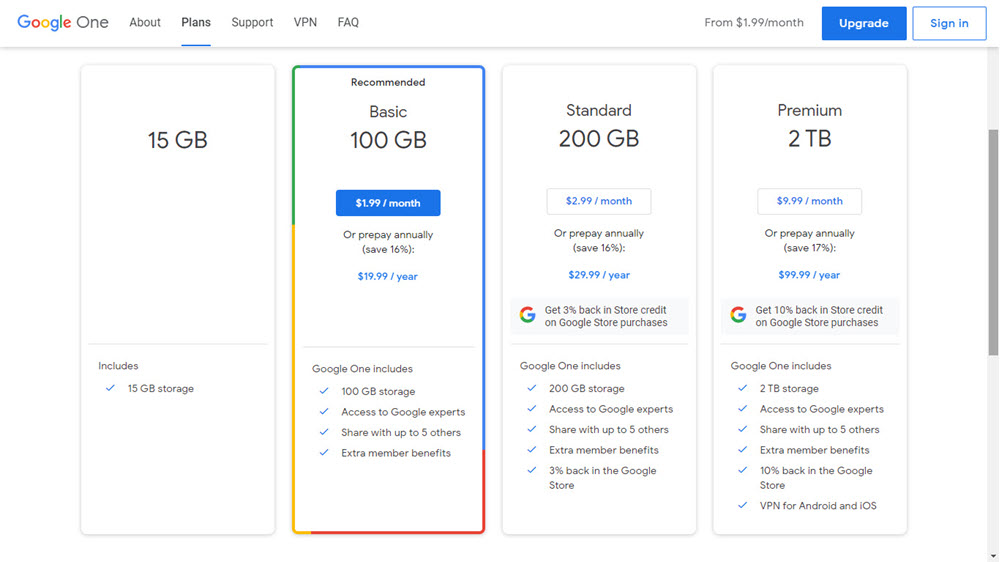Open the FAQ section
Image resolution: width=1000 pixels, height=562 pixels.
348,22
